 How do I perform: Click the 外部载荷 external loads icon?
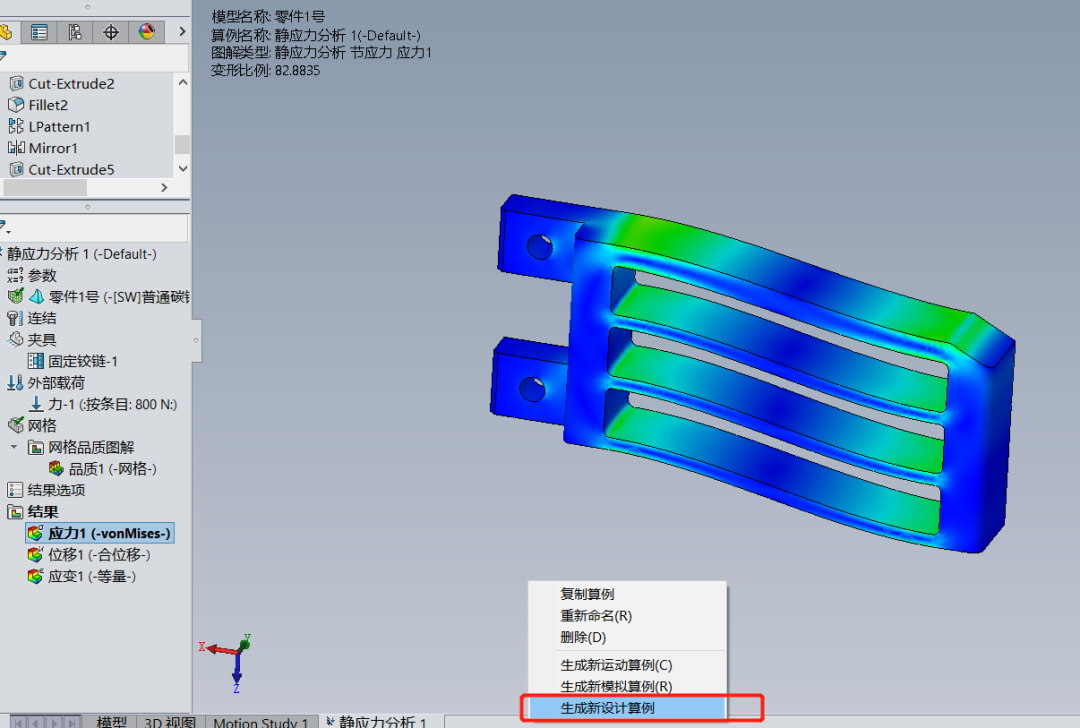click(x=15, y=383)
